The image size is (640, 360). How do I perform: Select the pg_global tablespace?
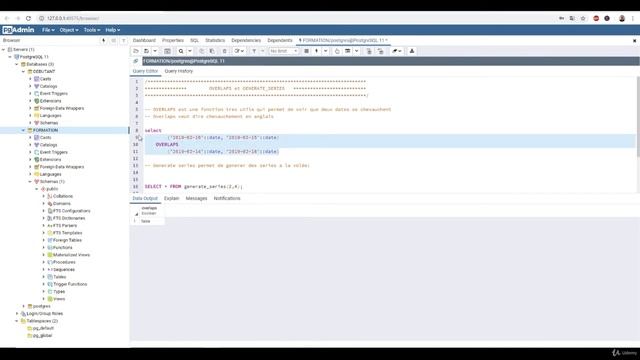42,336
